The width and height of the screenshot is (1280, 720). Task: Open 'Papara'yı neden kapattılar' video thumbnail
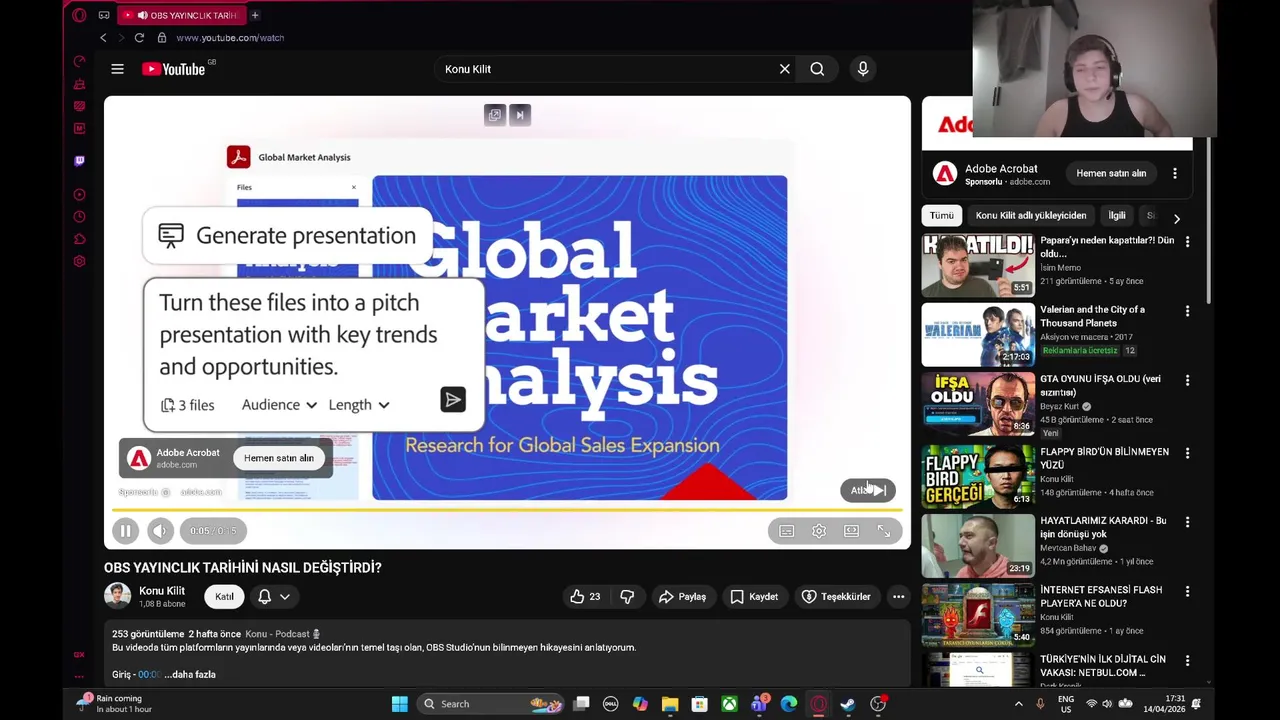[x=978, y=265]
